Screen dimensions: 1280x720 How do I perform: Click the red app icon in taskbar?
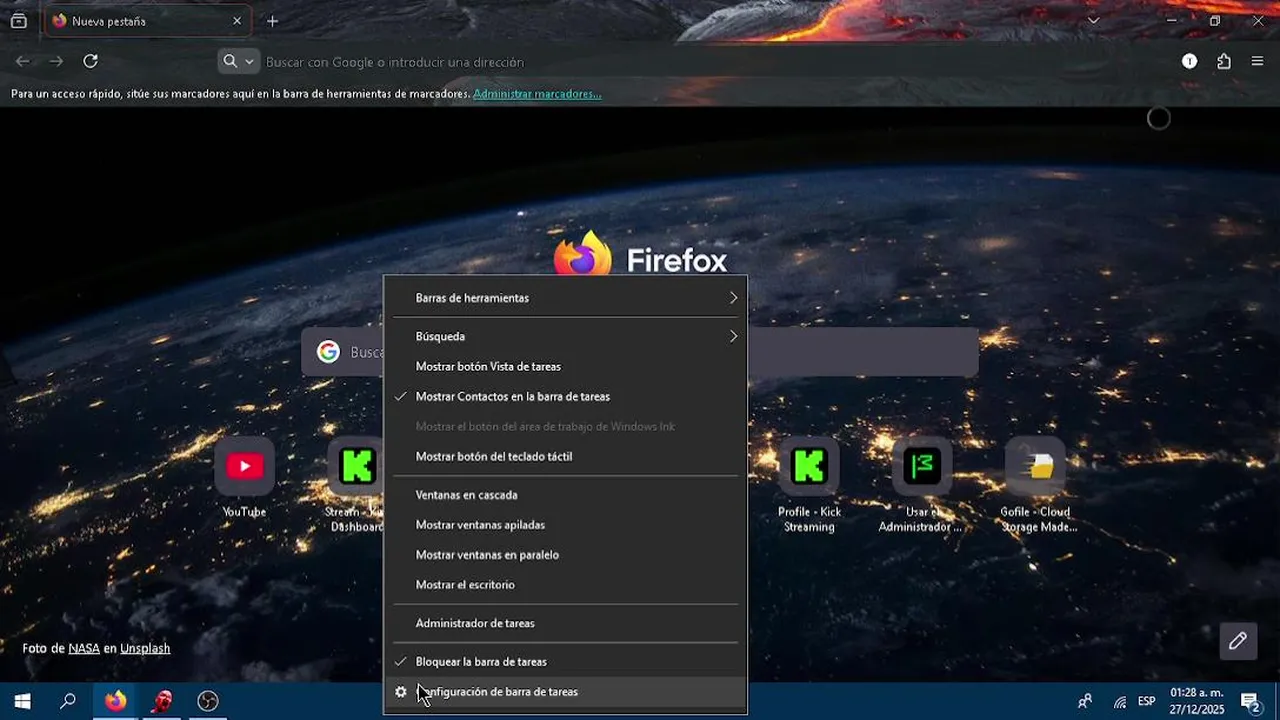point(162,701)
